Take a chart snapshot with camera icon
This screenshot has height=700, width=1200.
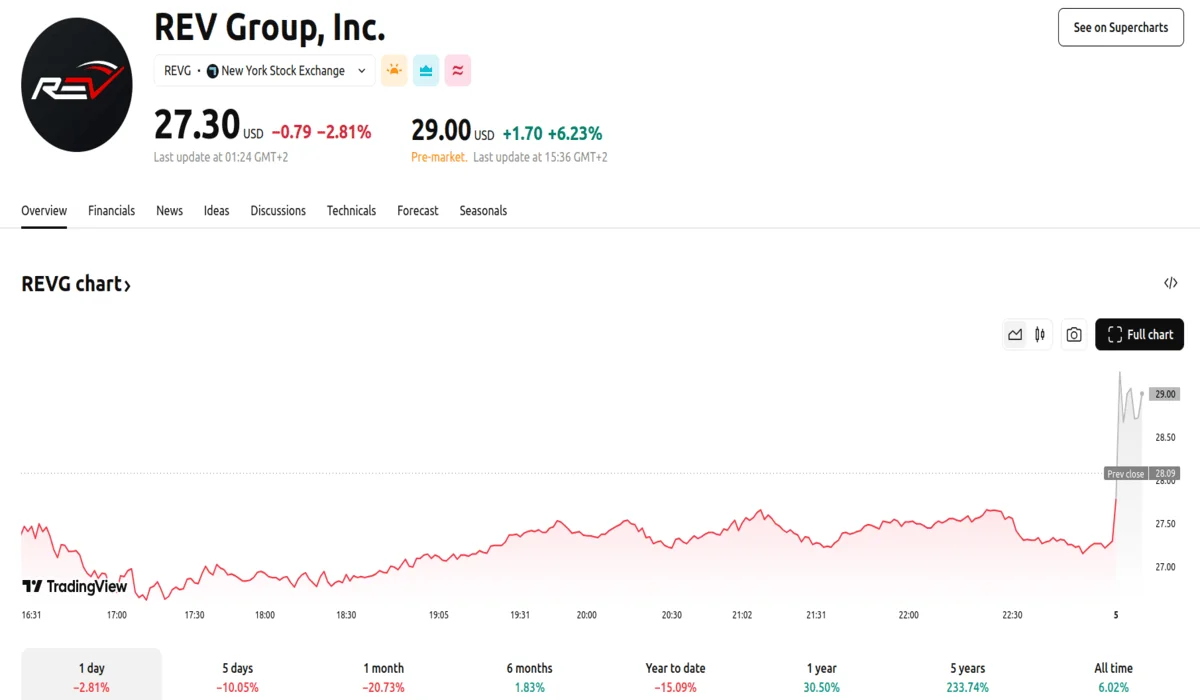[x=1073, y=335]
